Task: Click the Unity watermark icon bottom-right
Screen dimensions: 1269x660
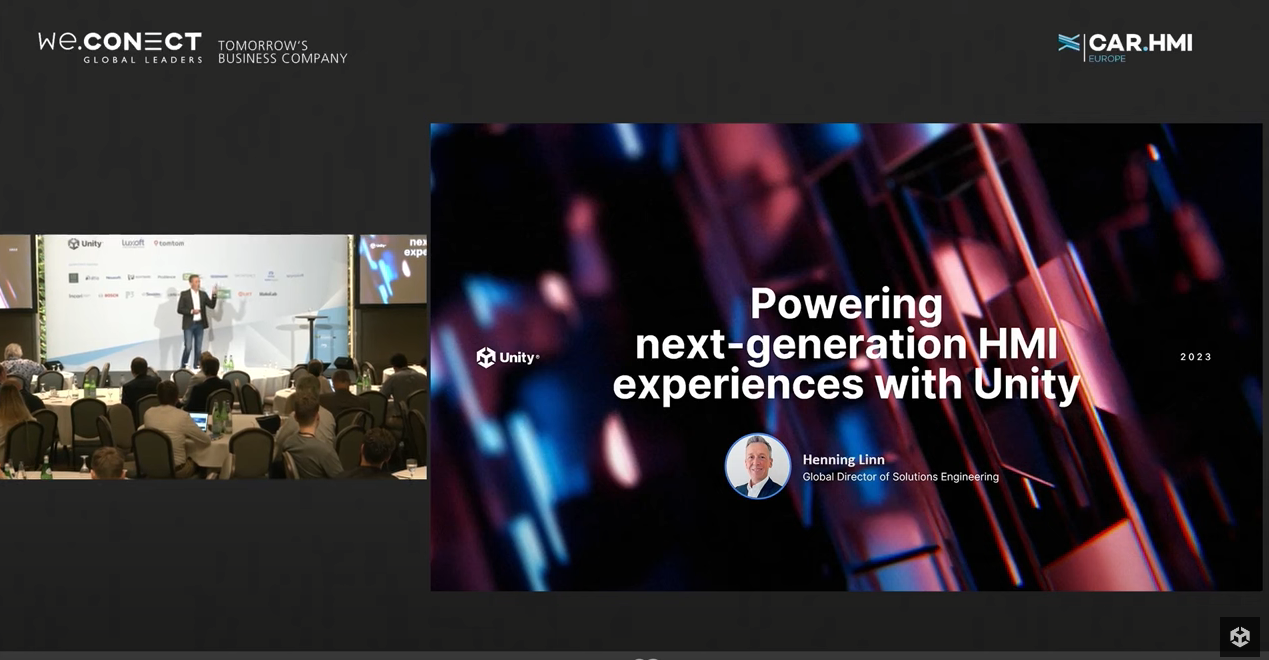Action: tap(1239, 636)
